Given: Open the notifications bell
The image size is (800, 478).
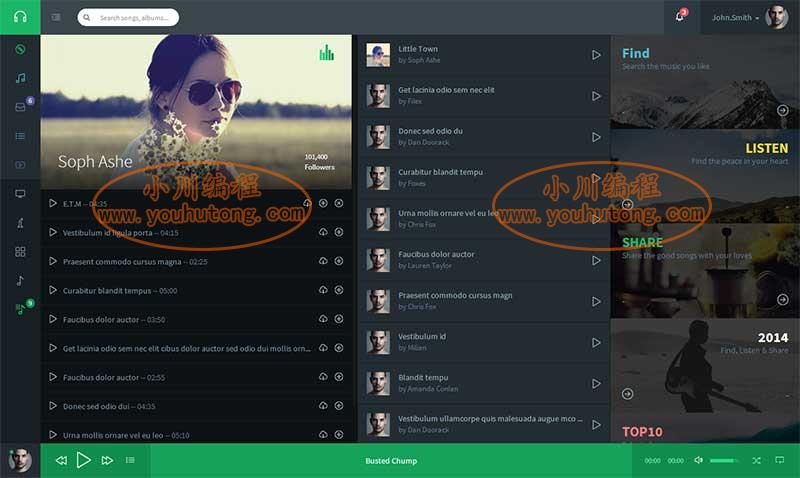Looking at the screenshot, I should tap(679, 17).
